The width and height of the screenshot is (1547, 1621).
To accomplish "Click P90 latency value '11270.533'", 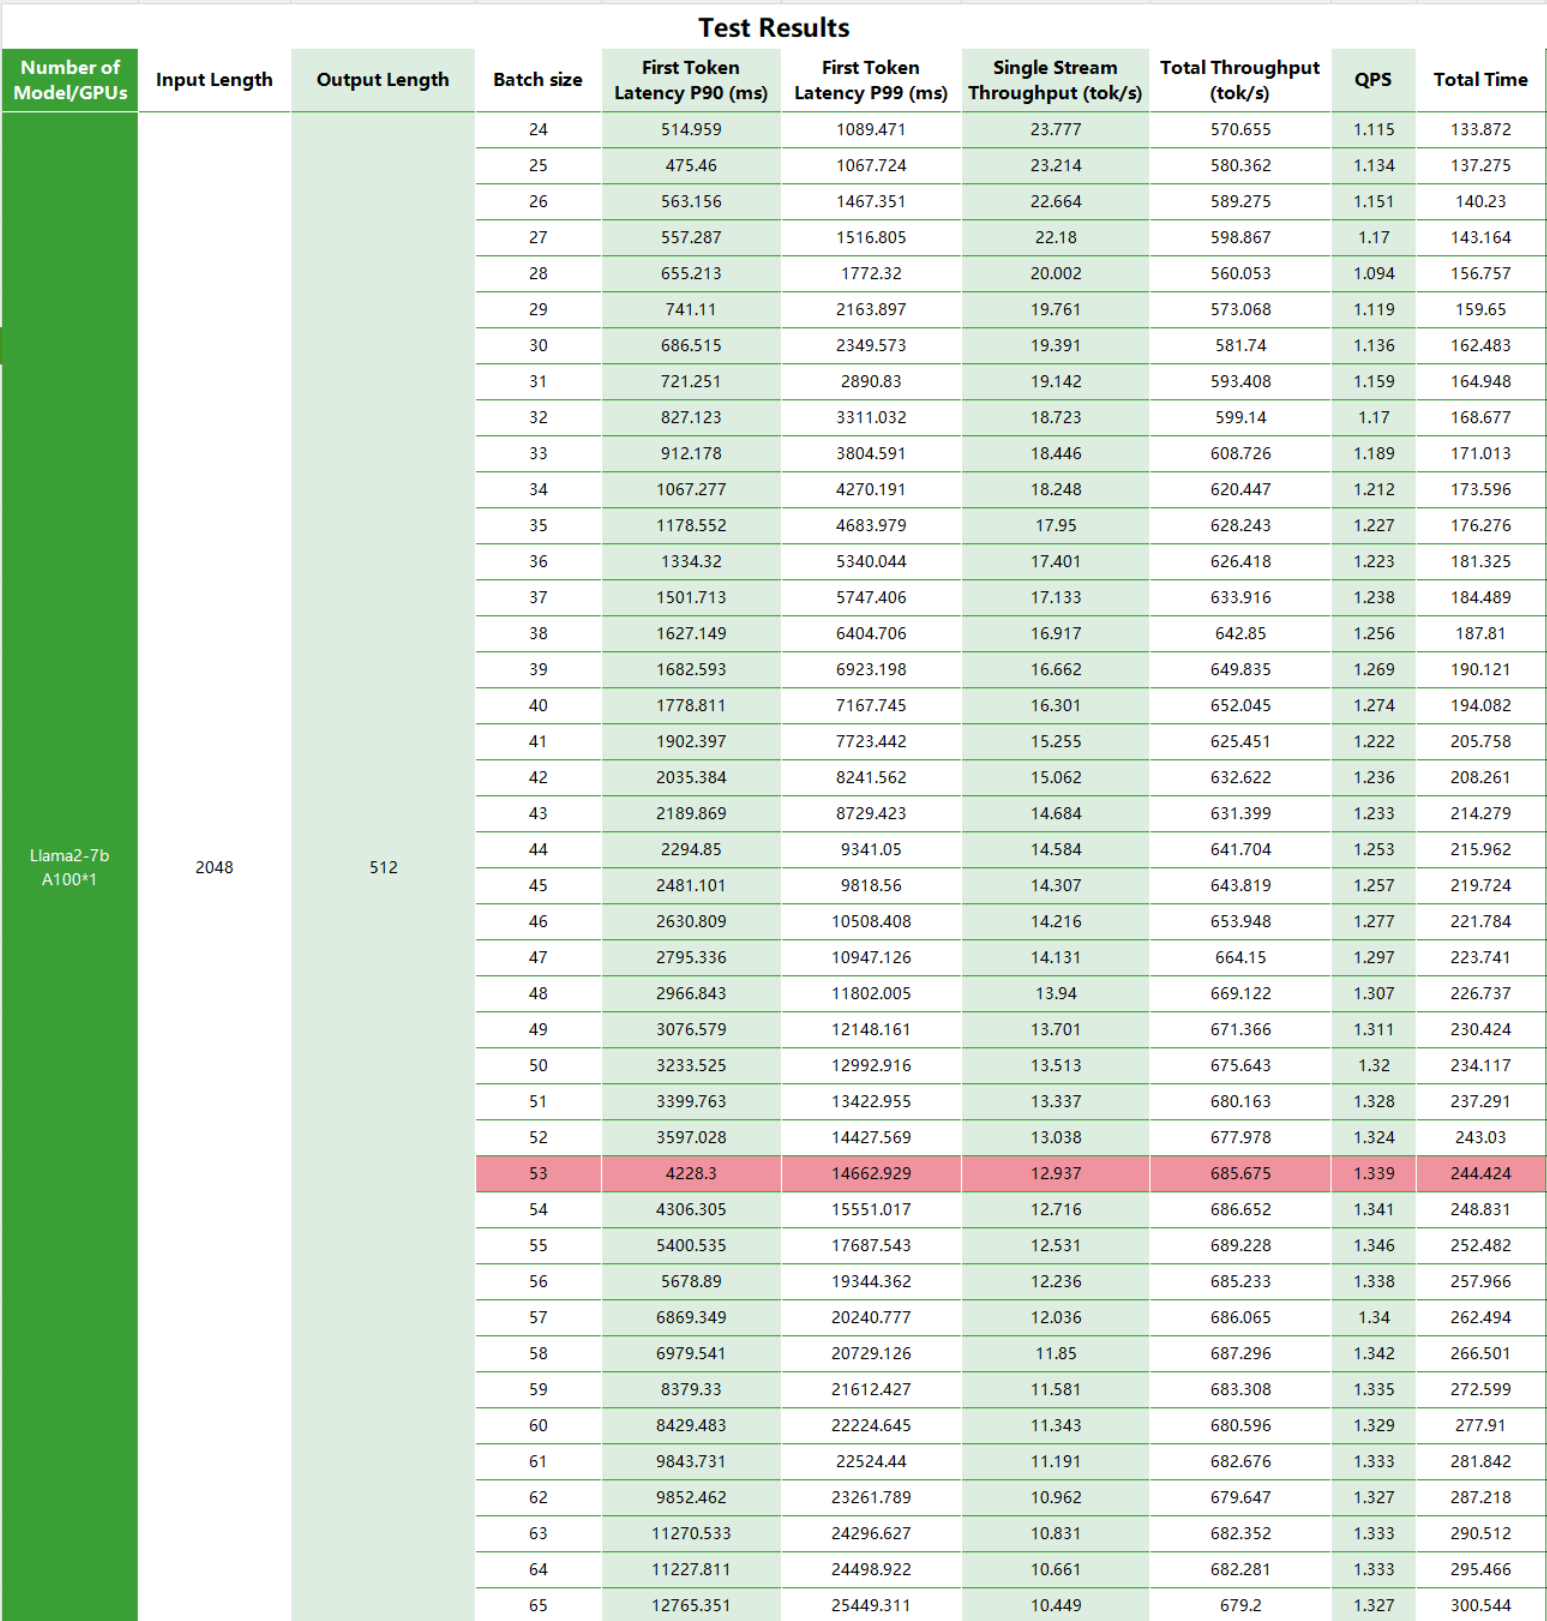I will pos(691,1533).
